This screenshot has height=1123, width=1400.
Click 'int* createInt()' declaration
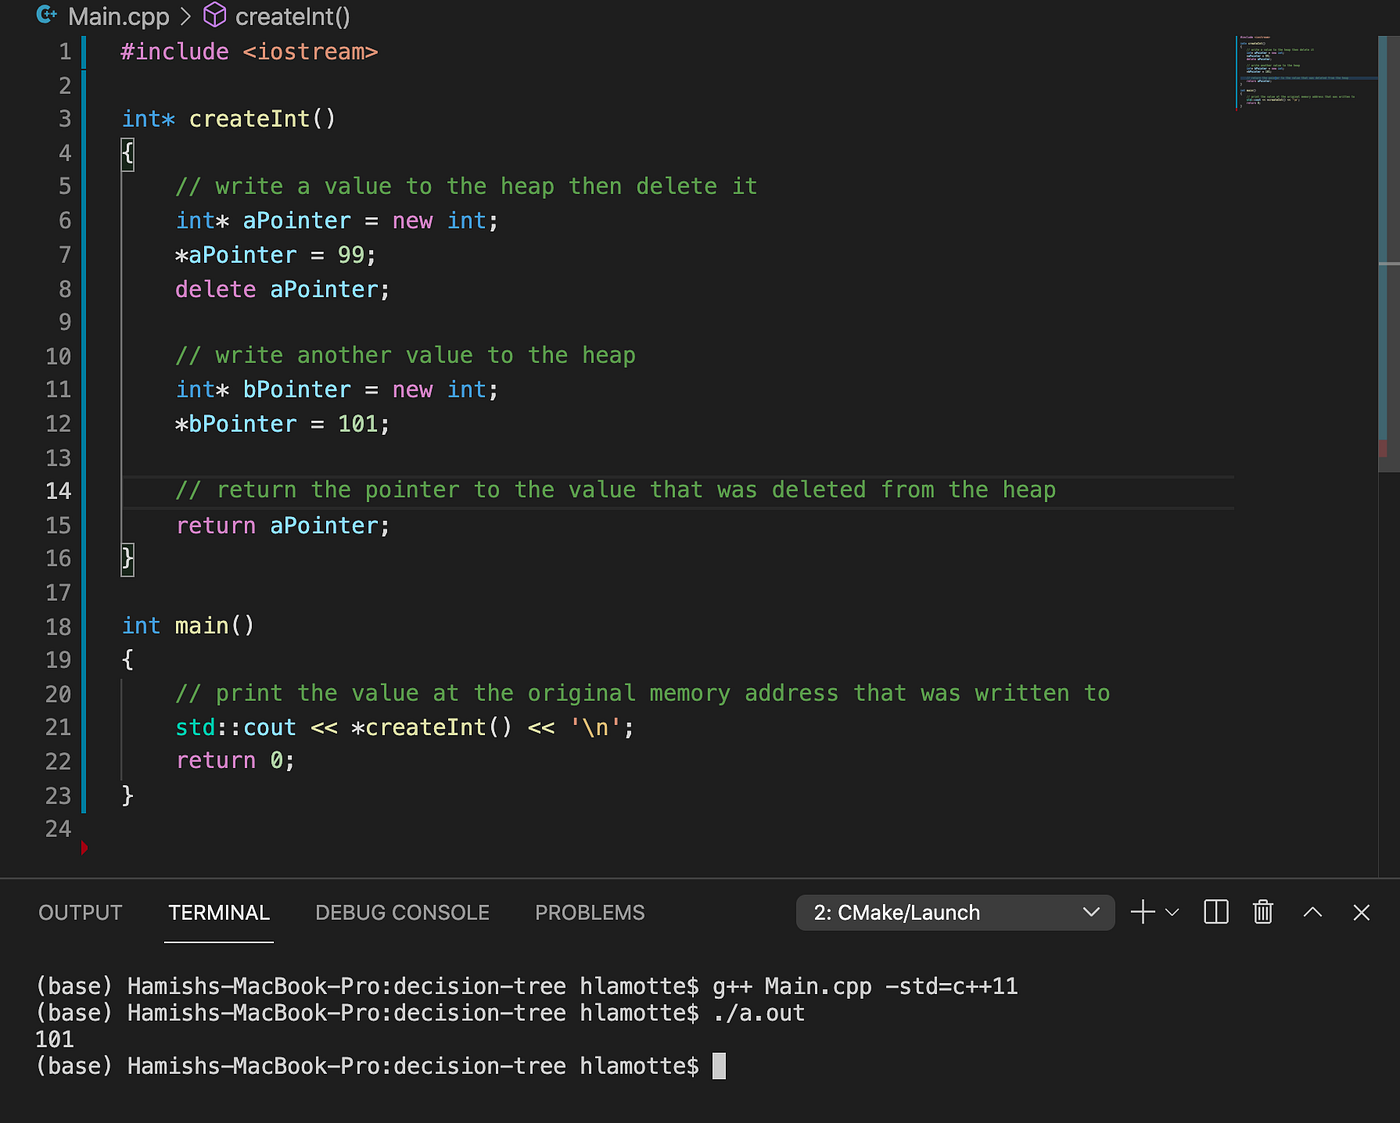[x=229, y=119]
